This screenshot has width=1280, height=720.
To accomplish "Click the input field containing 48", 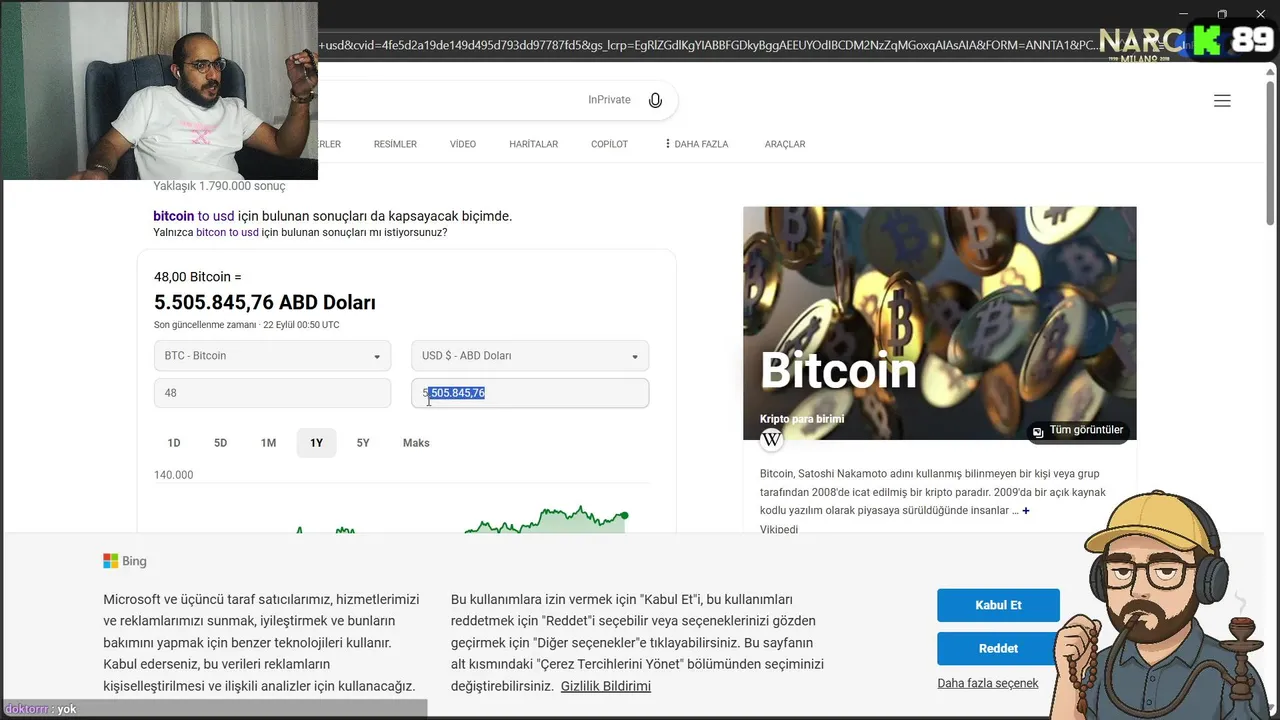I will pos(272,393).
